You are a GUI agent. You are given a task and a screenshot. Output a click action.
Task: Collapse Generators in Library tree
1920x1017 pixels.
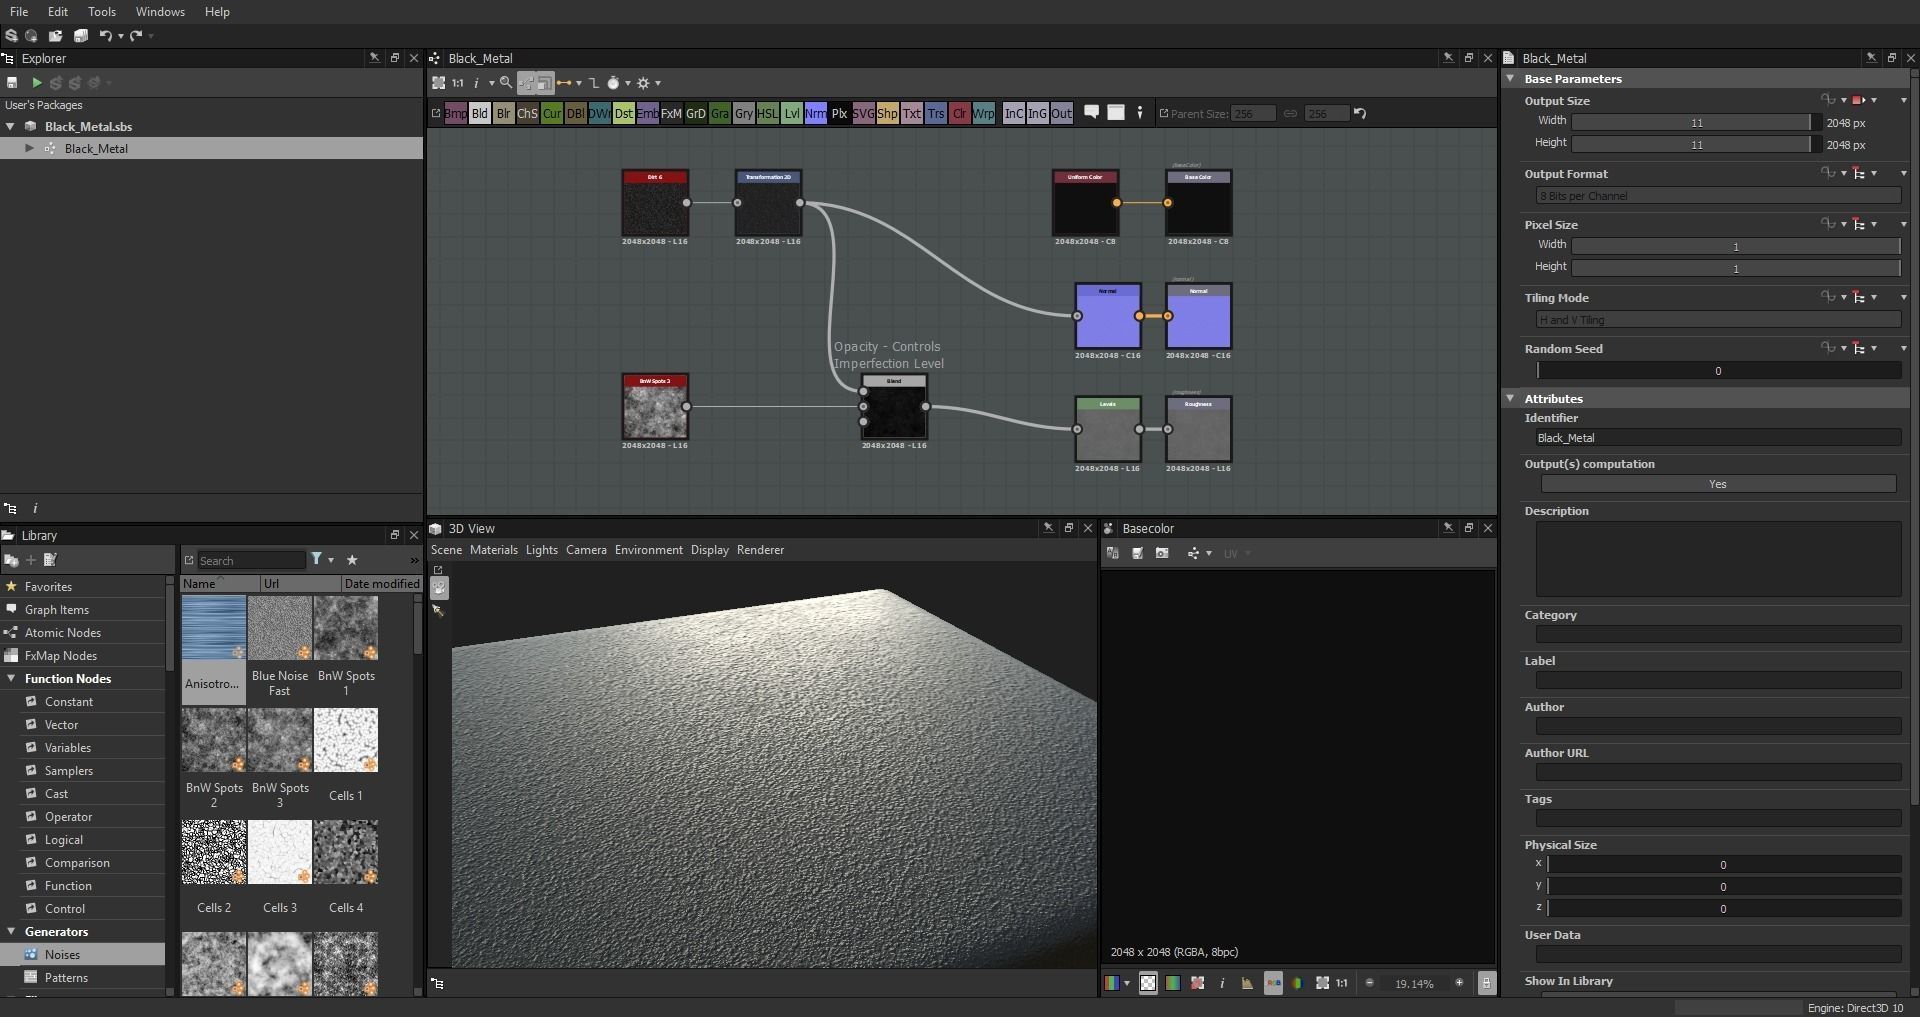click(x=11, y=931)
